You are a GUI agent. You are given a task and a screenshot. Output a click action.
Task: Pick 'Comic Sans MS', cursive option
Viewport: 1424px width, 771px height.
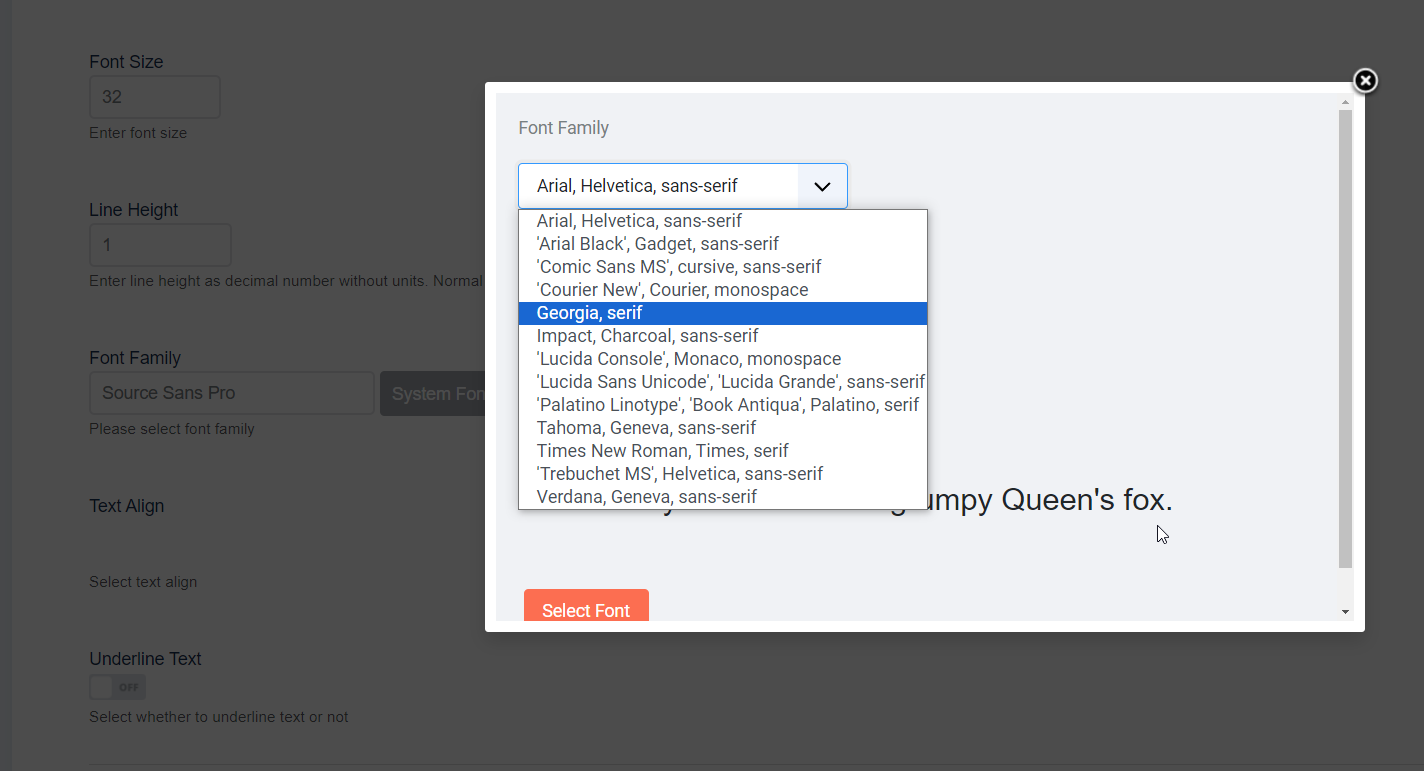tap(723, 267)
